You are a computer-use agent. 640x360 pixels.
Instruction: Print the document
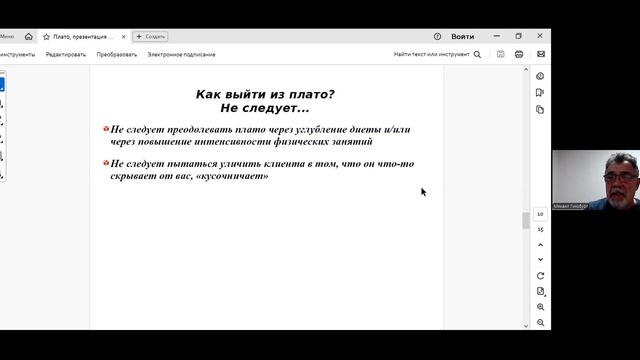519,54
